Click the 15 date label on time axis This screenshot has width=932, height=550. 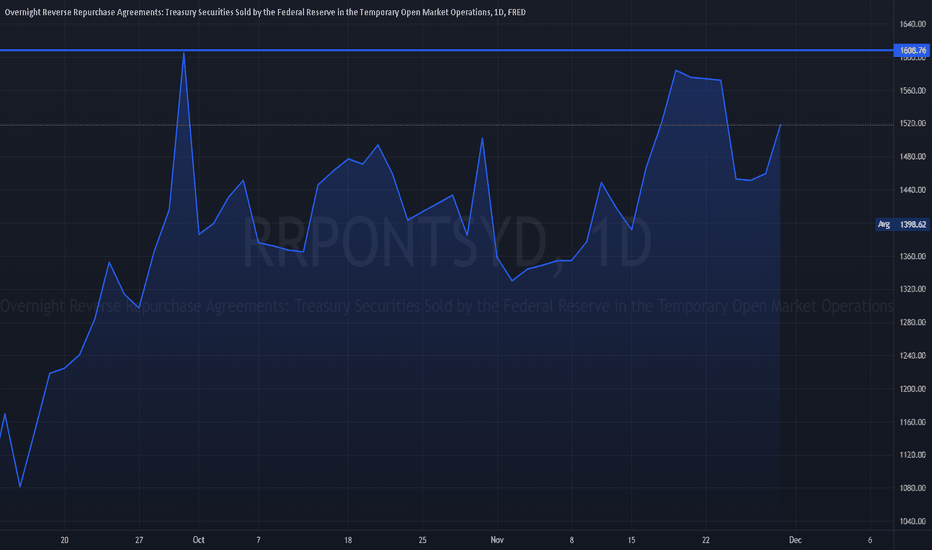pyautogui.click(x=631, y=540)
